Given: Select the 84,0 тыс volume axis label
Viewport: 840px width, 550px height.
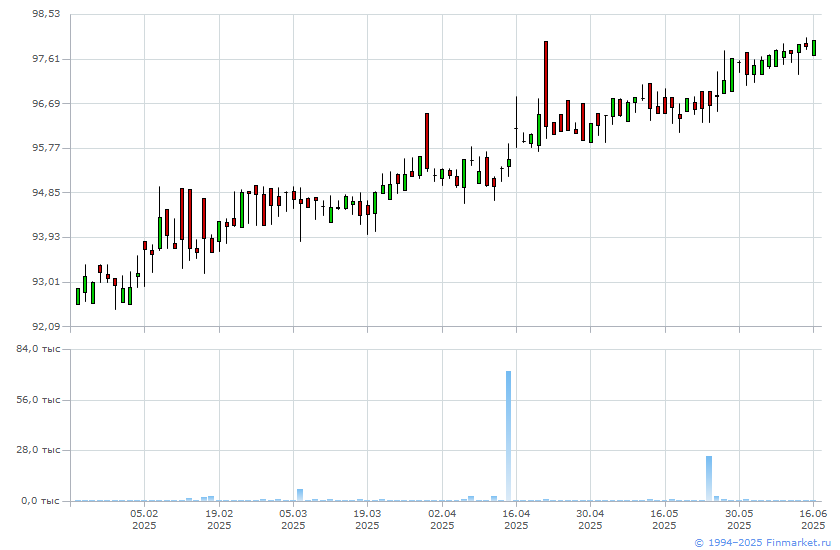Looking at the screenshot, I should [x=39, y=349].
